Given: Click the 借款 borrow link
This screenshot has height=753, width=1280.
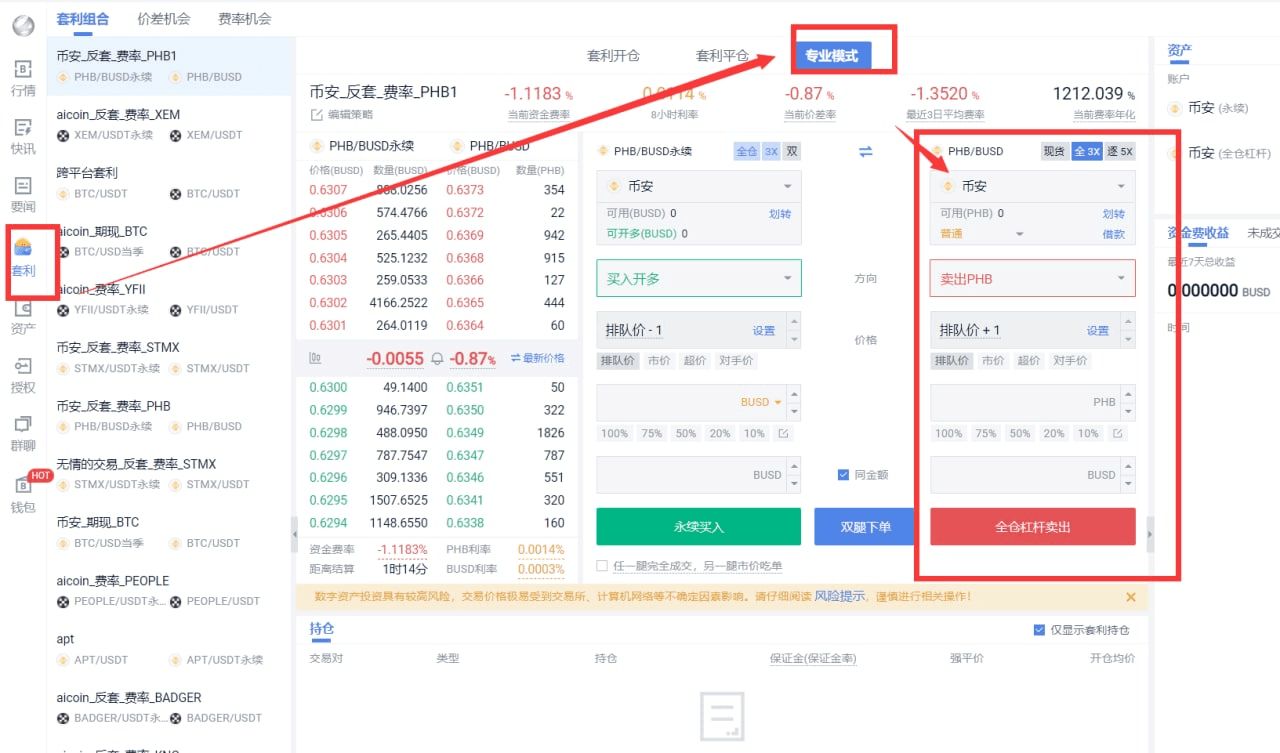Looking at the screenshot, I should pos(1114,234).
